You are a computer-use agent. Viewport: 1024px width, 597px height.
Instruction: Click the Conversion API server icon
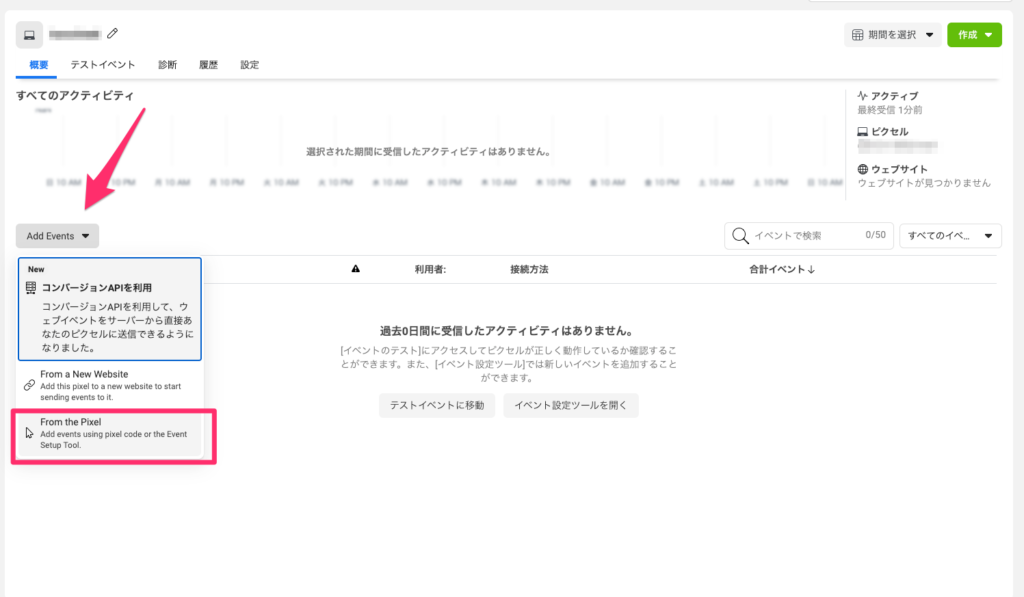click(30, 288)
